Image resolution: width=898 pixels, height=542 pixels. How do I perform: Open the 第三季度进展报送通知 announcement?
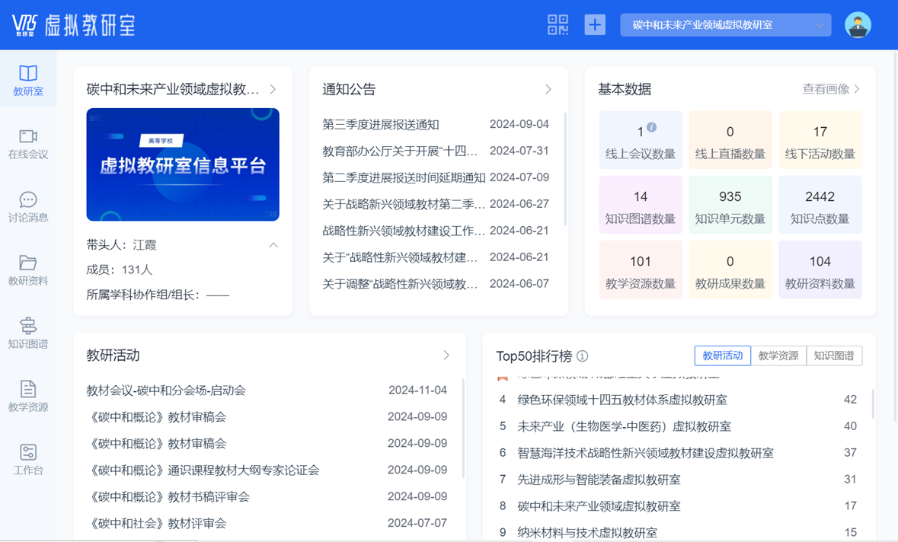tap(381, 125)
